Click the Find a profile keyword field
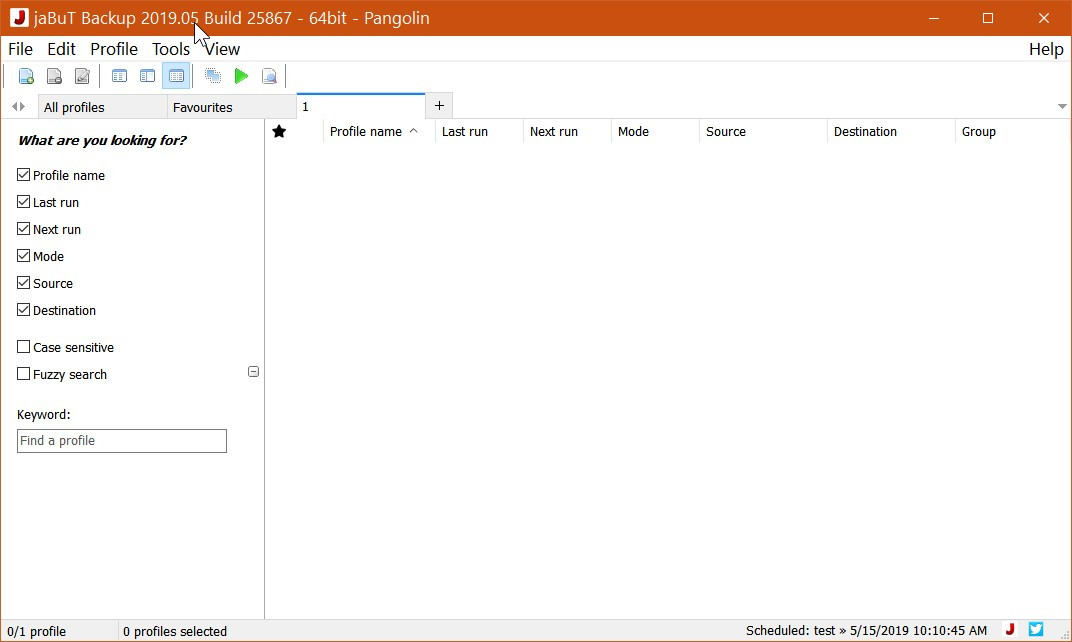This screenshot has height=642, width=1072. (122, 441)
